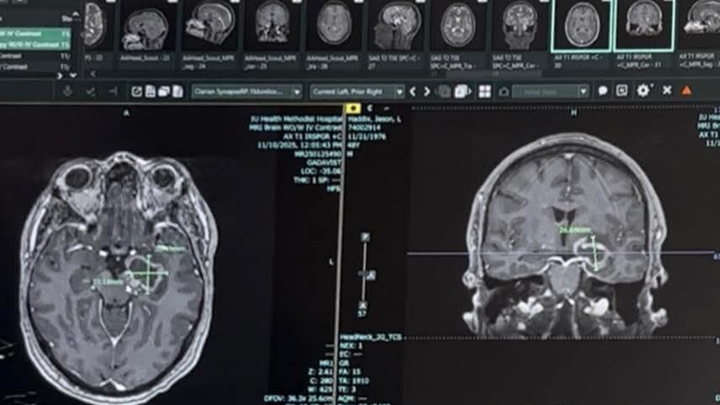Click the orange warning triangle icon
This screenshot has width=720, height=405.
(x=686, y=91)
